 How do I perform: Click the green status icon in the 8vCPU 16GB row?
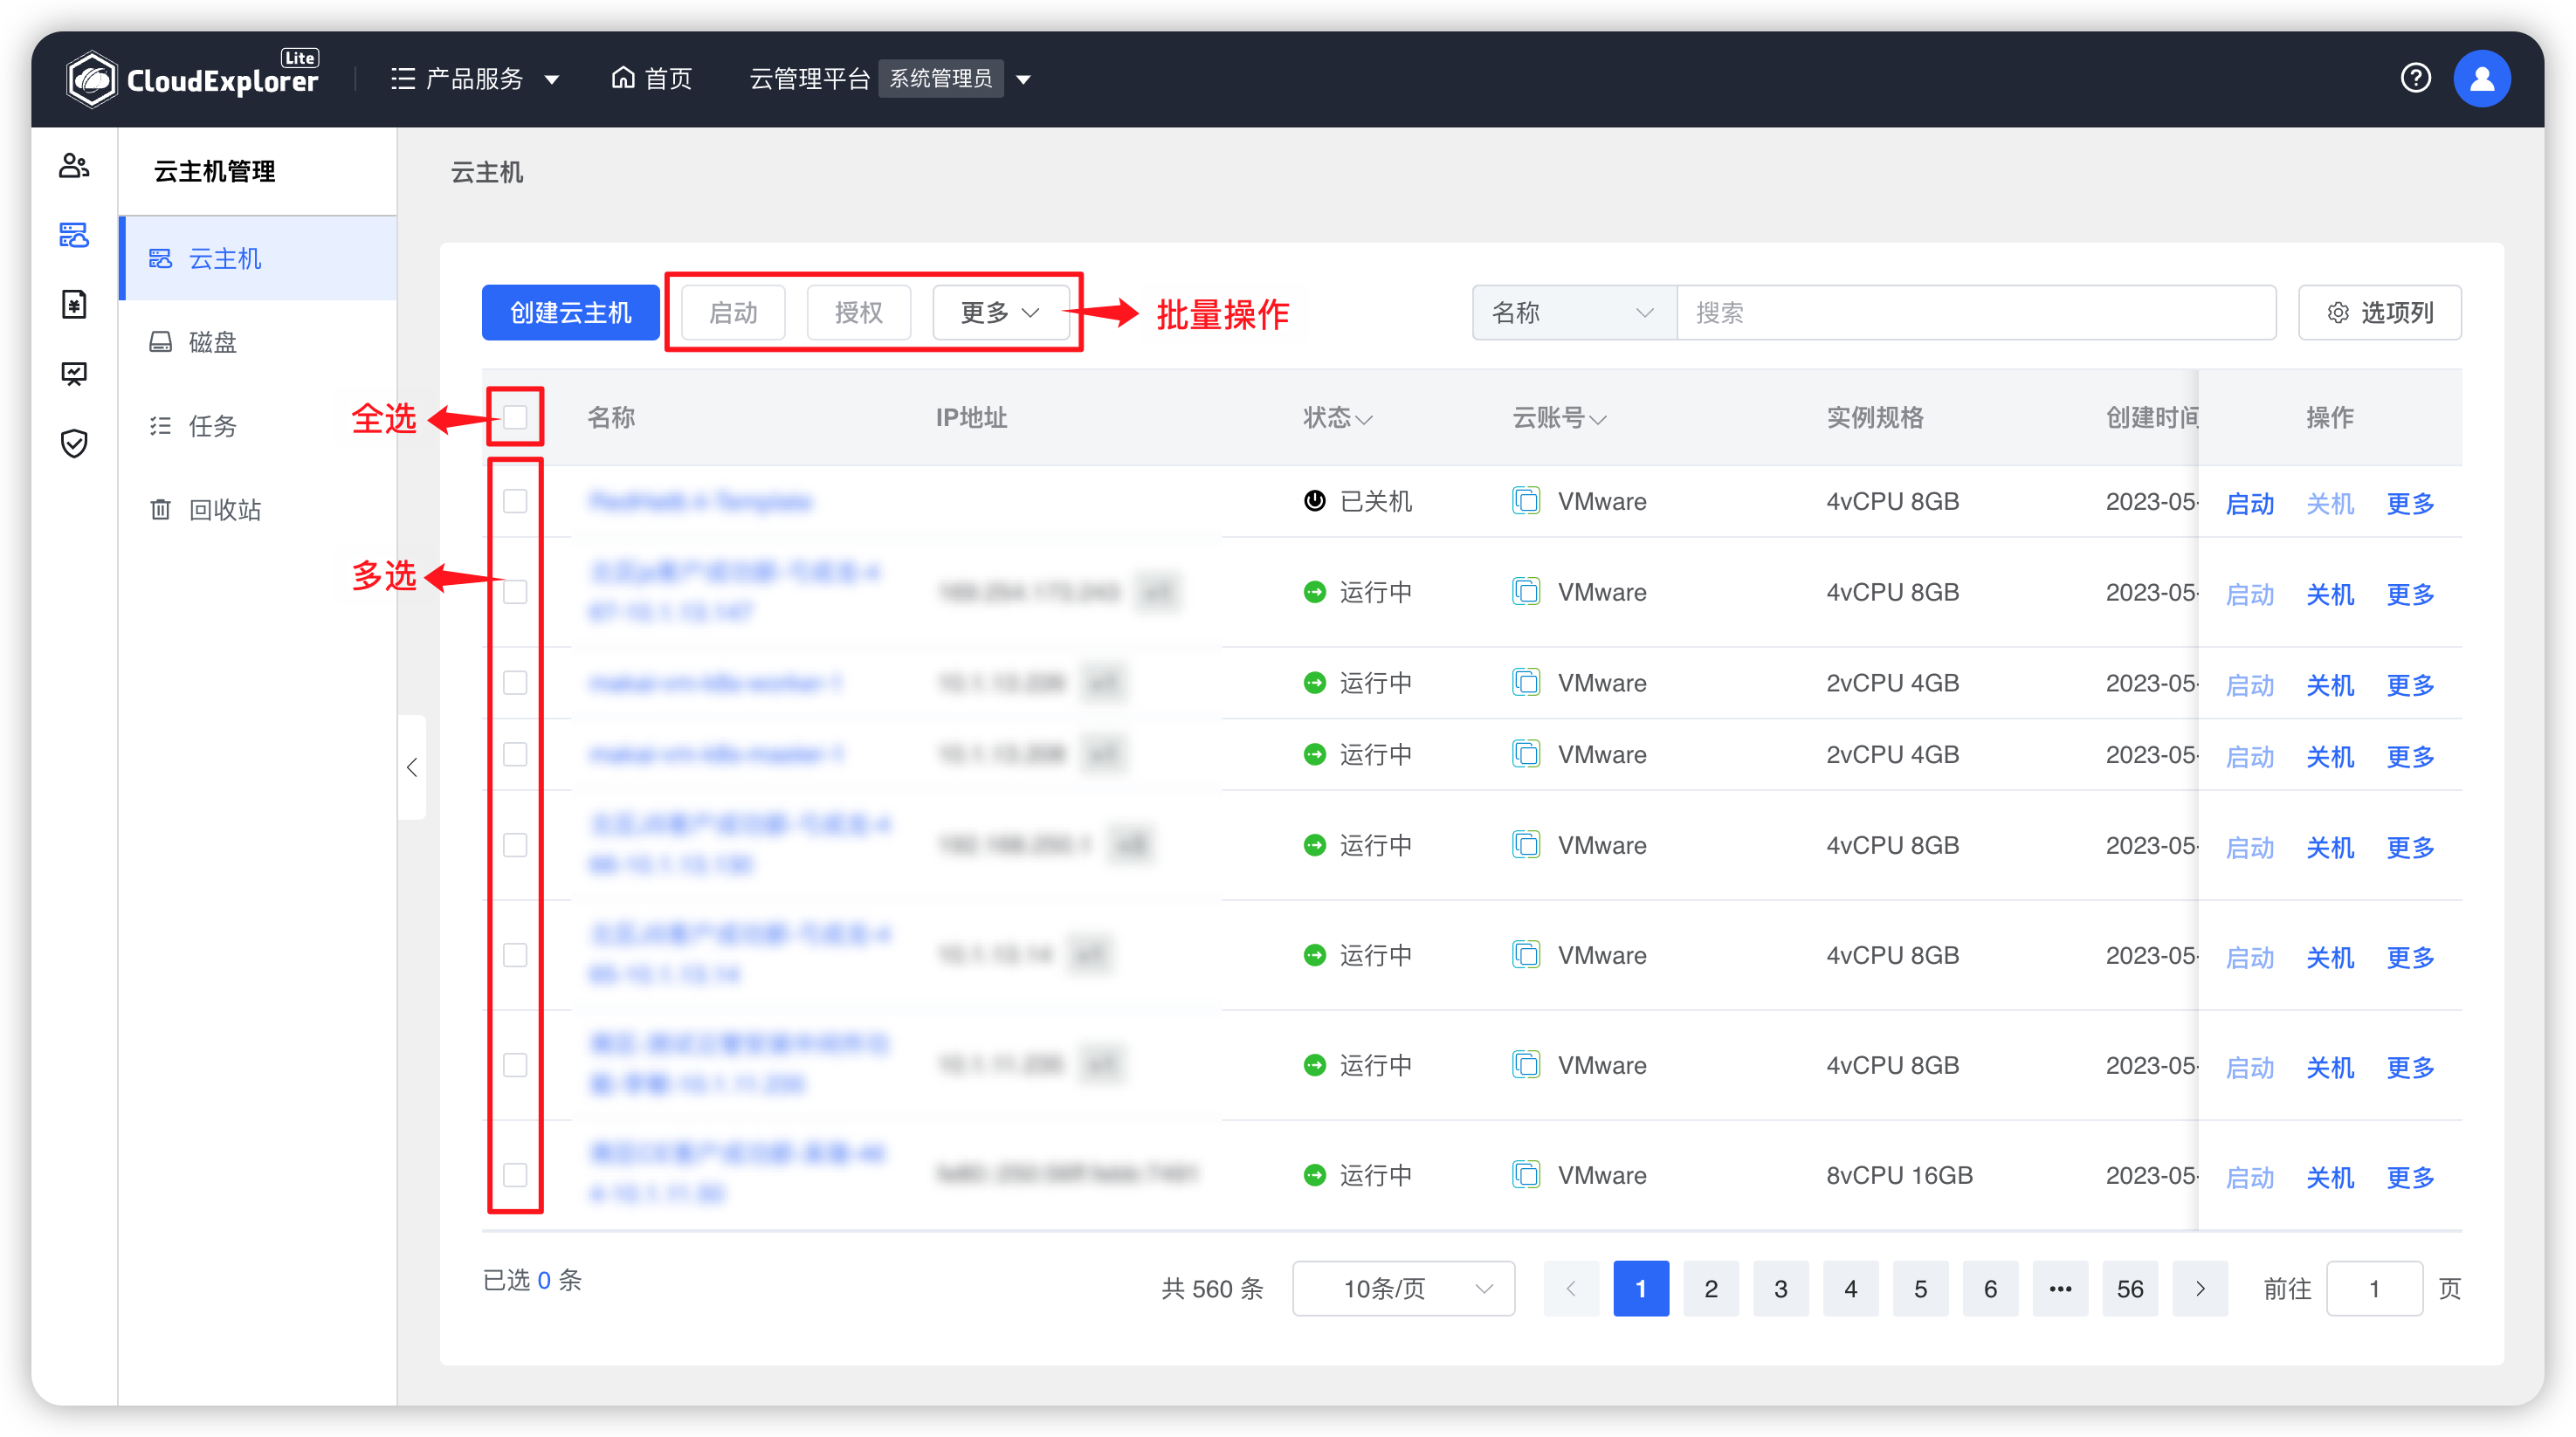tap(1314, 1175)
